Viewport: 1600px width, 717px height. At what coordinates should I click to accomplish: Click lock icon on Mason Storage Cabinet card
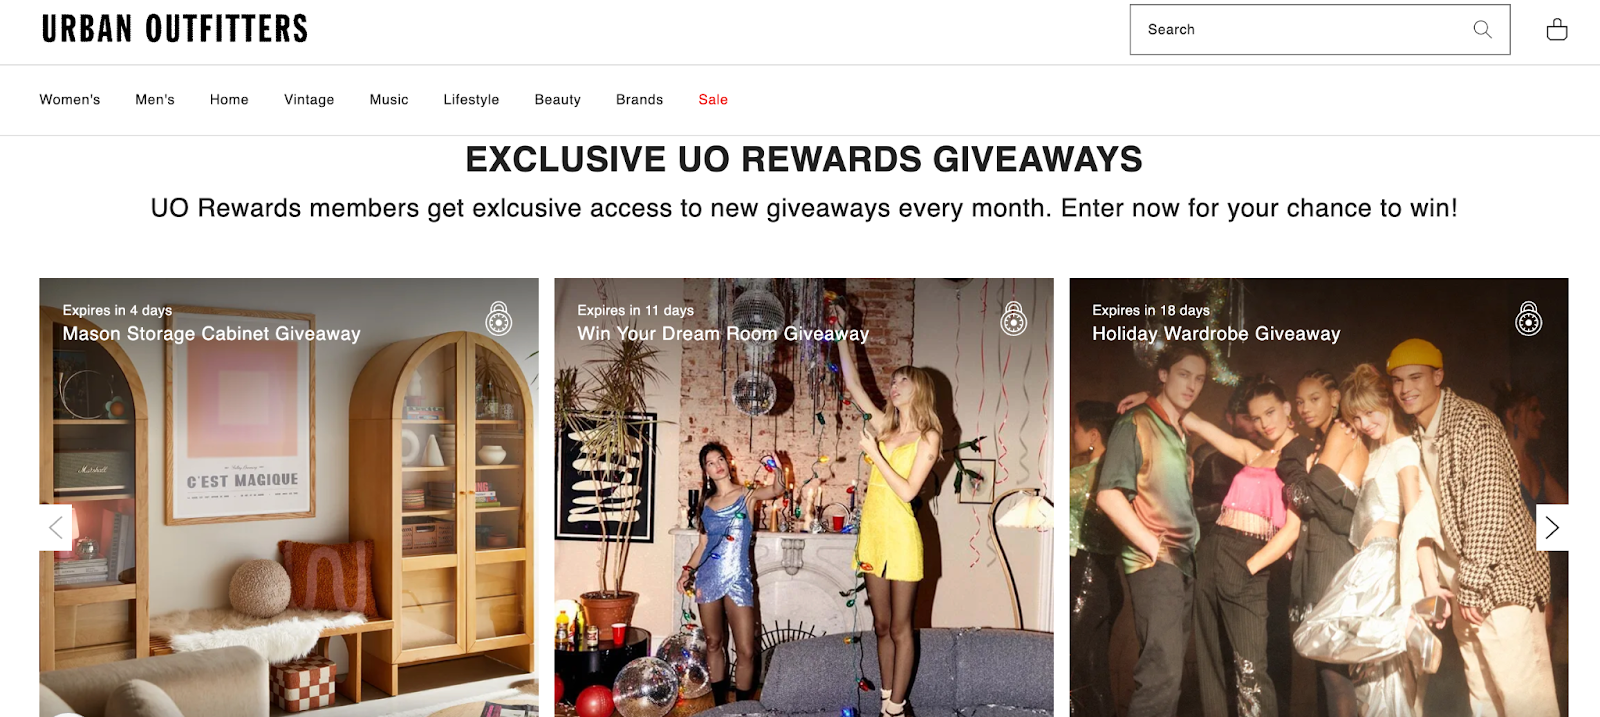tap(499, 319)
